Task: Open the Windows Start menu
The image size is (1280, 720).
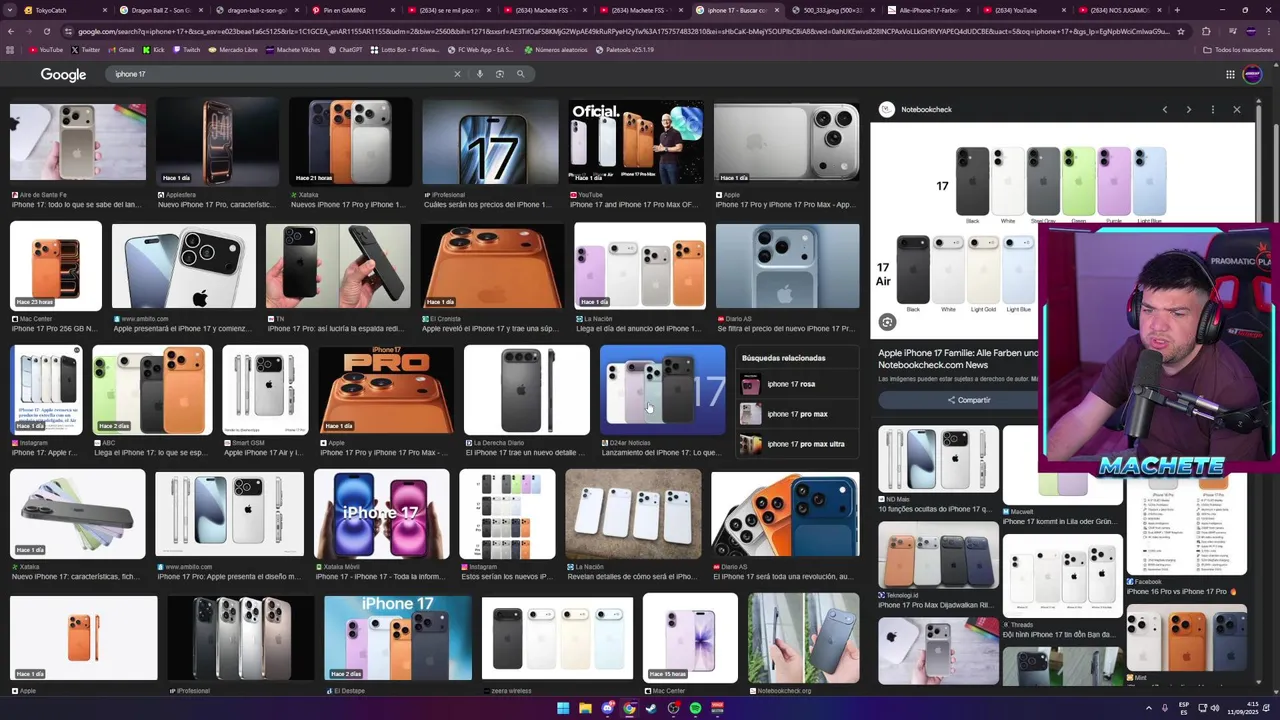Action: point(563,708)
